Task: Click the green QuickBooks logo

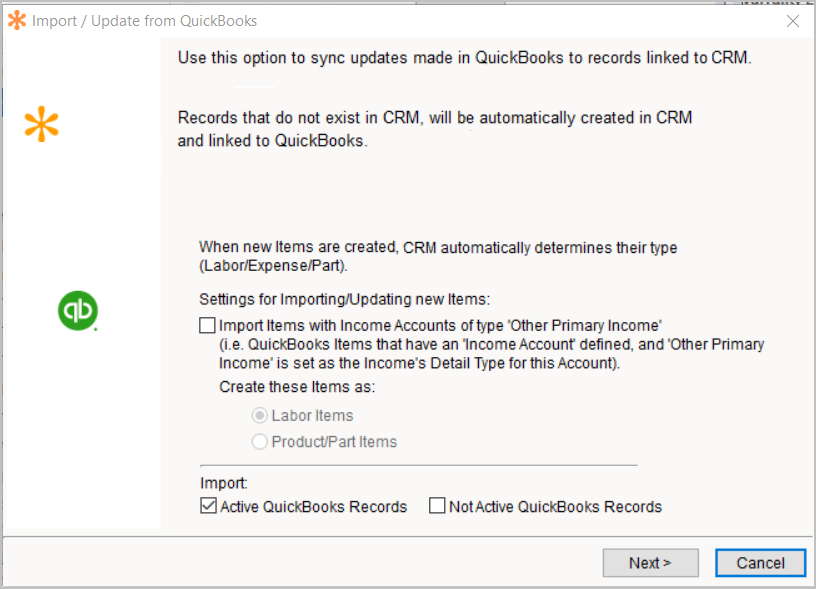Action: (77, 312)
